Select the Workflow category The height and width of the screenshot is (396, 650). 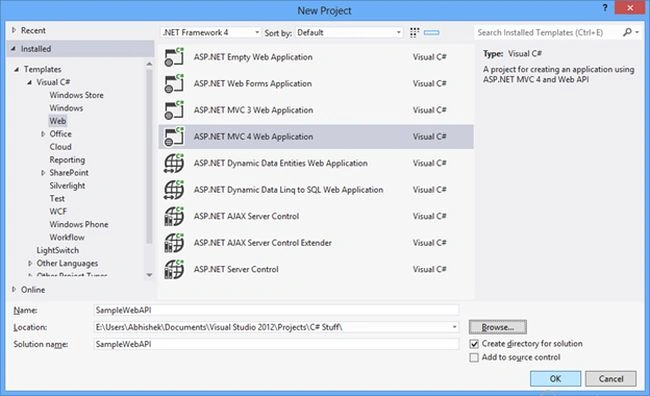[67, 237]
